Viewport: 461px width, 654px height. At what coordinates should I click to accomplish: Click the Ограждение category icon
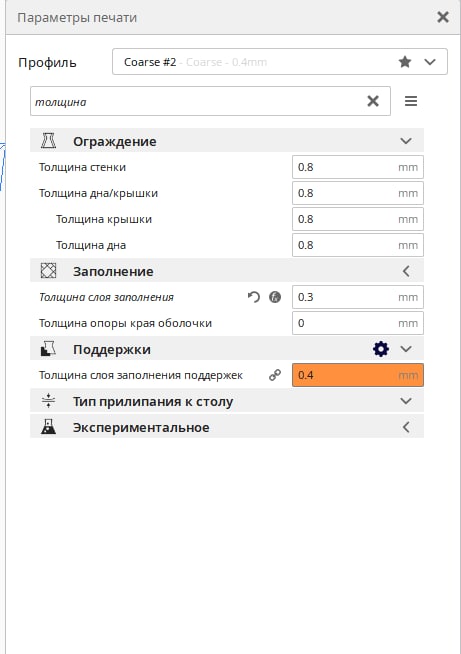pos(48,141)
